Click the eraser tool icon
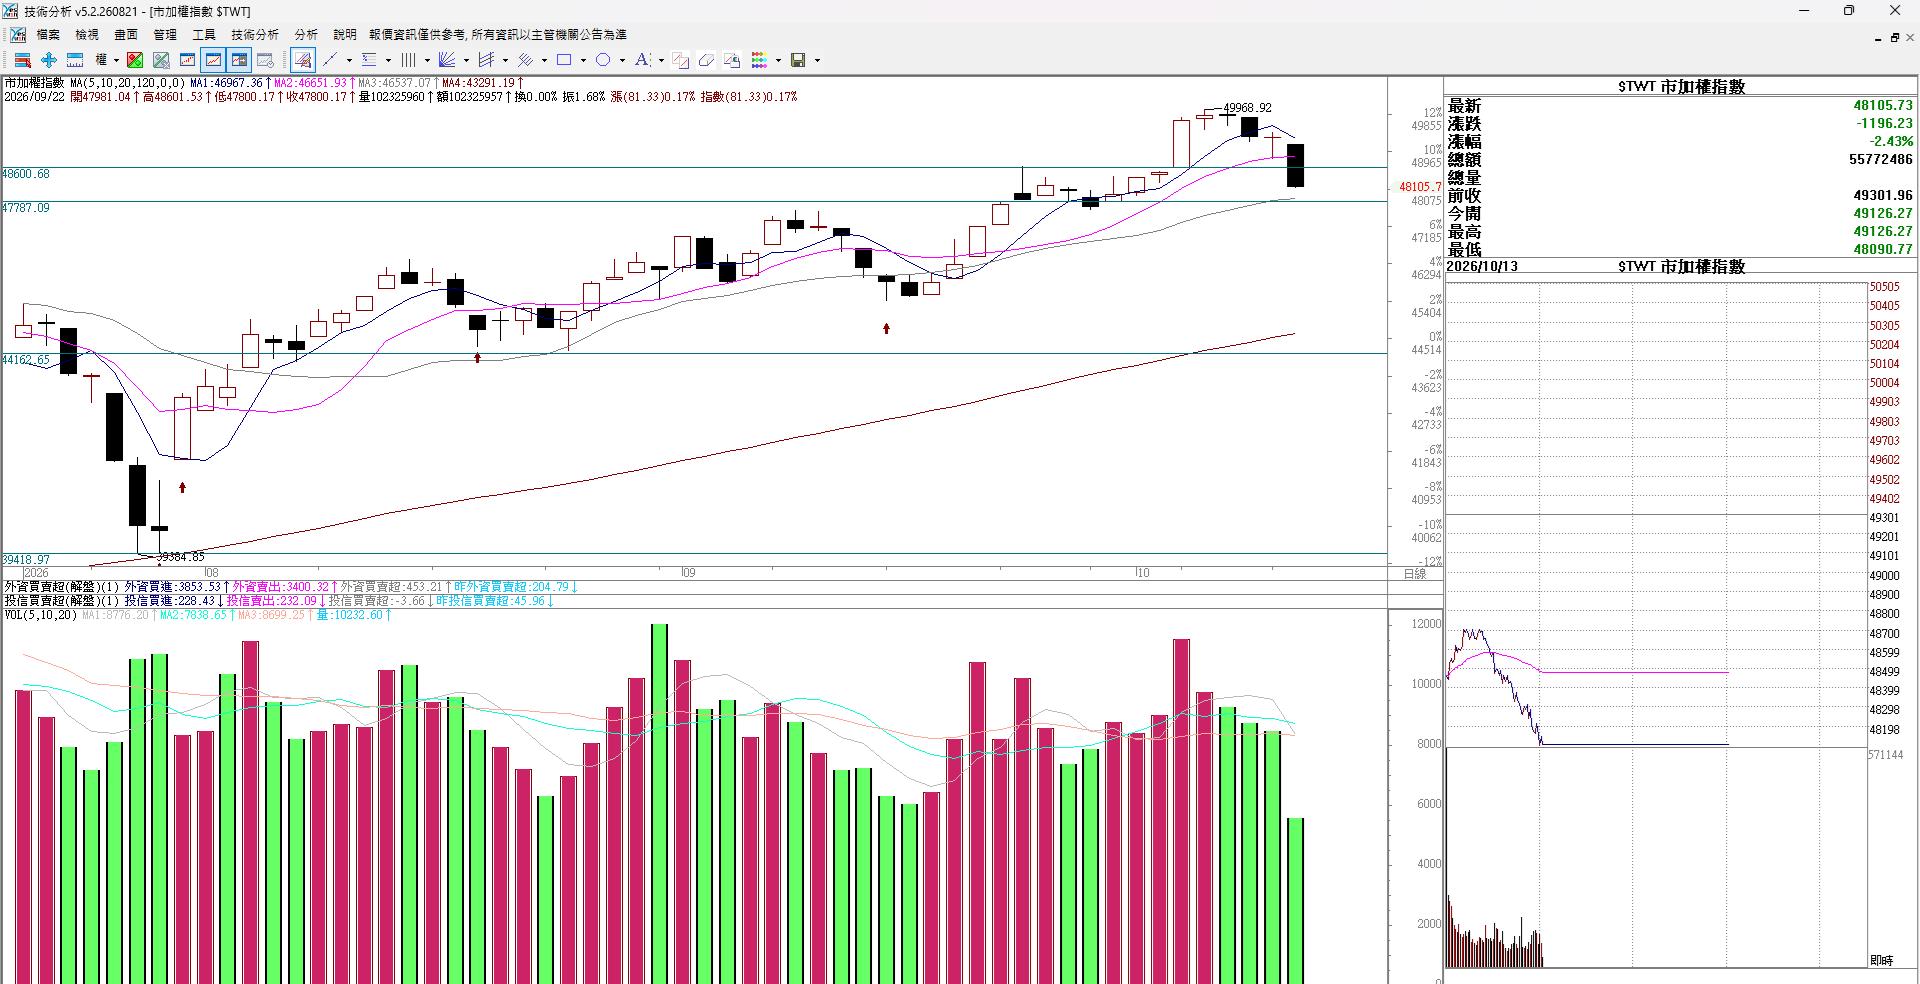Screen dimensions: 1920x984 [706, 60]
